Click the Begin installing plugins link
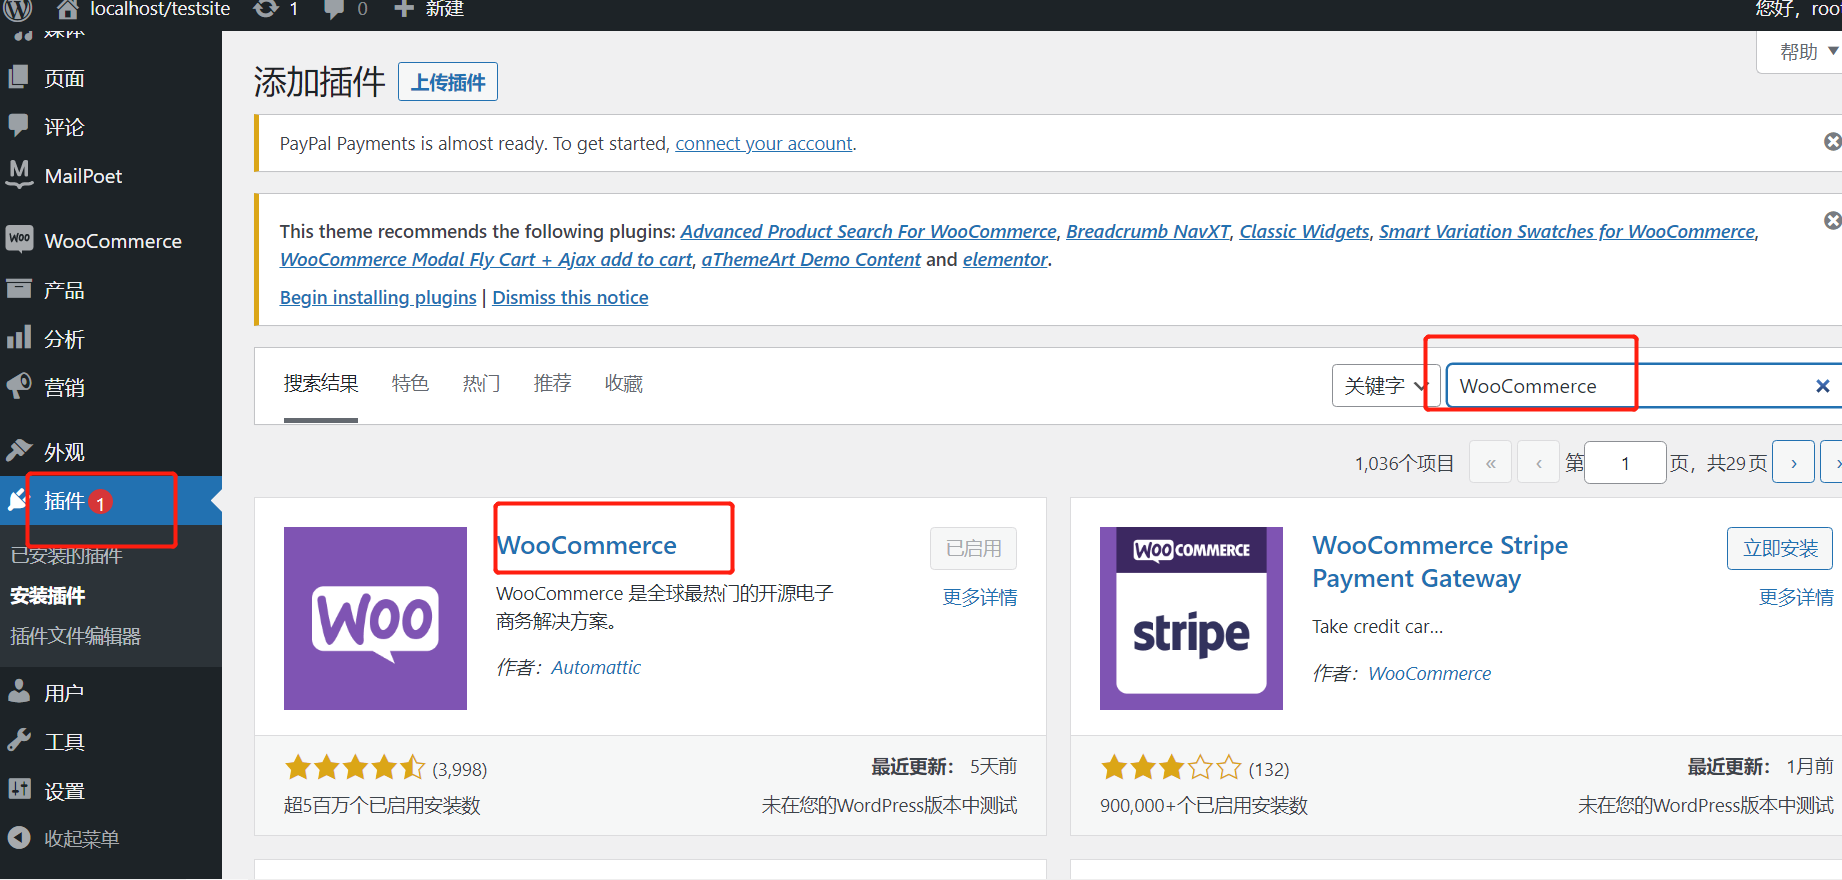This screenshot has height=880, width=1842. click(x=378, y=298)
